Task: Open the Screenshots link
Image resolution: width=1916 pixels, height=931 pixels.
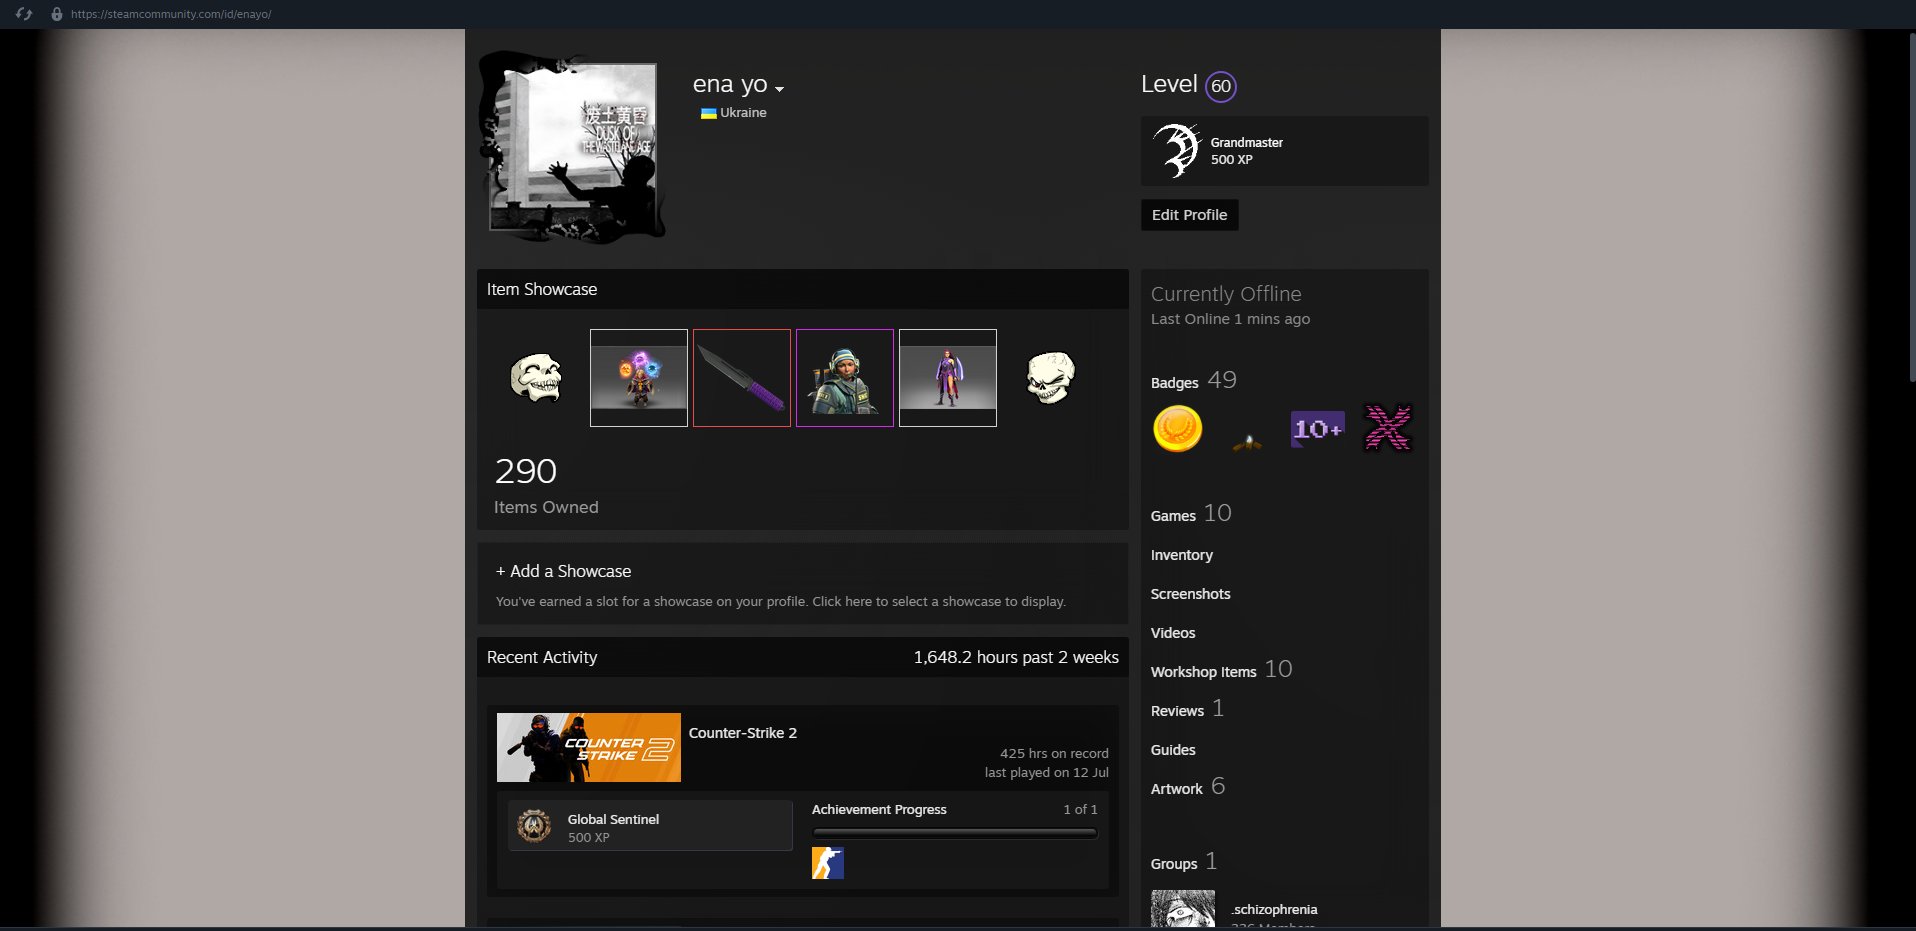Action: point(1191,594)
